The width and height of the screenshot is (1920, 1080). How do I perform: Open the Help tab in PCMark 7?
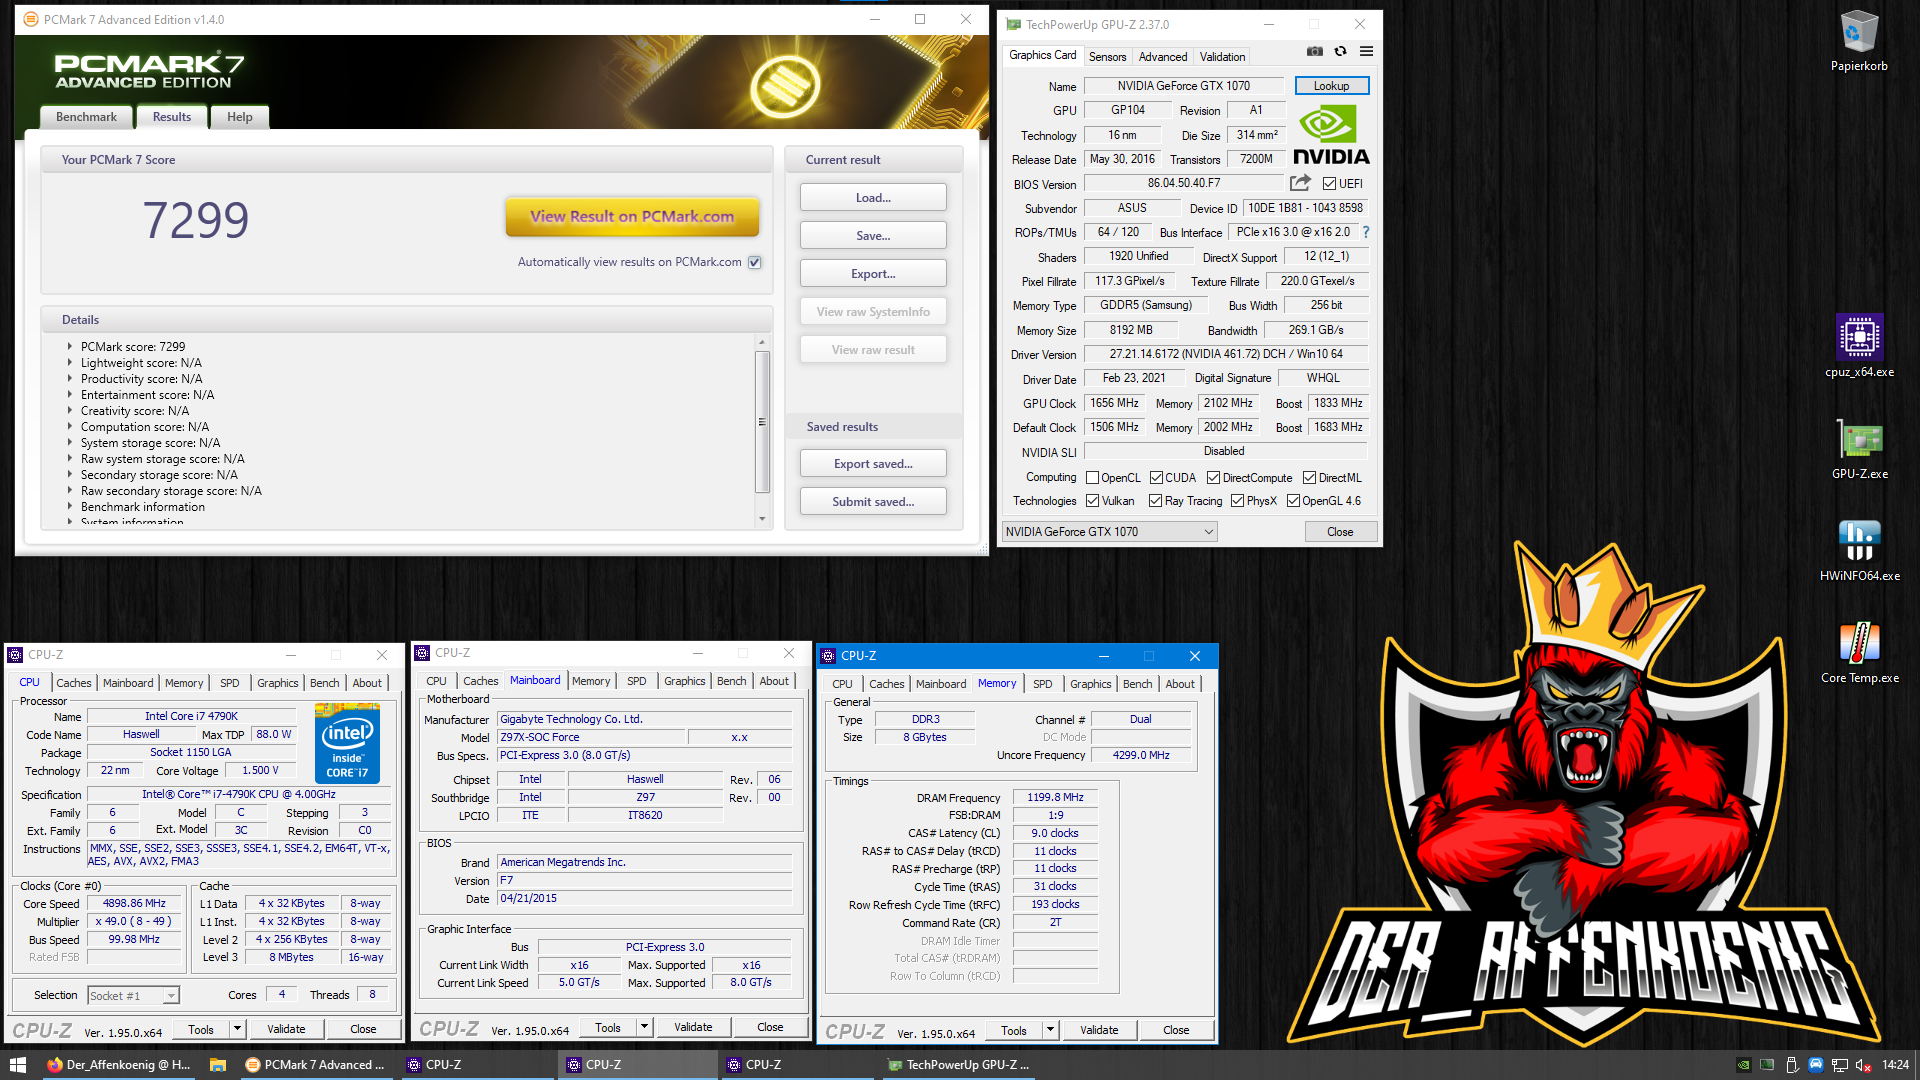coord(239,117)
